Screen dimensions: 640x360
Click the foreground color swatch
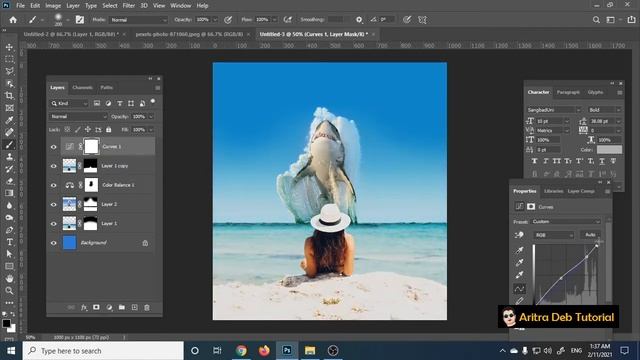6,323
